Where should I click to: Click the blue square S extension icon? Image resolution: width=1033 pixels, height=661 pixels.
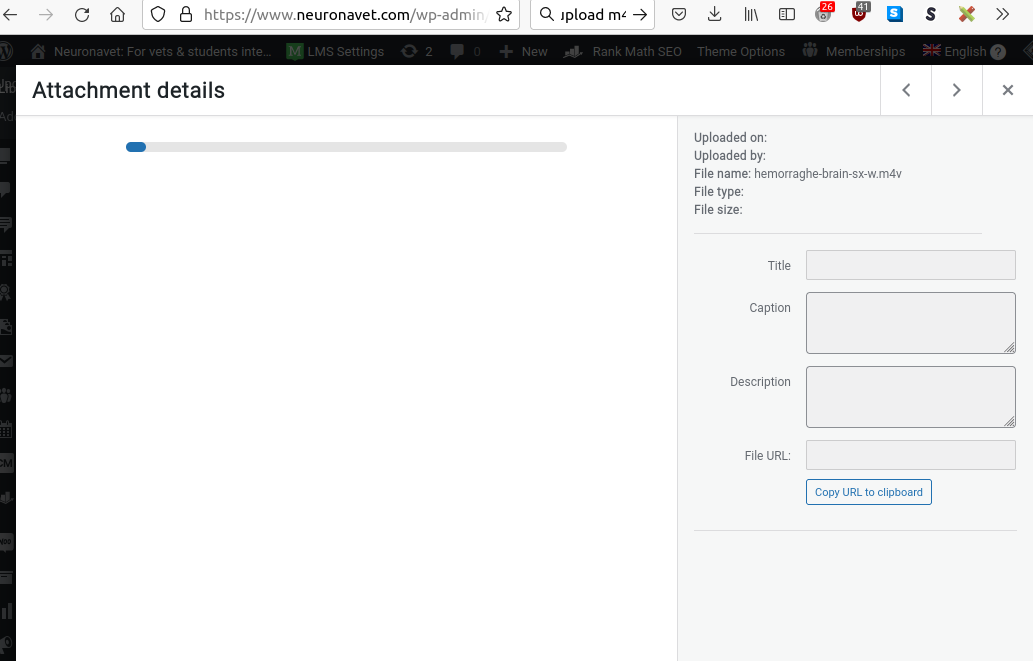[895, 14]
